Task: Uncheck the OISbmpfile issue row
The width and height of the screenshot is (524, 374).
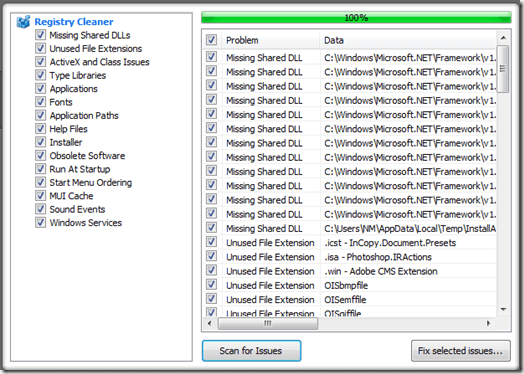Action: click(x=211, y=285)
